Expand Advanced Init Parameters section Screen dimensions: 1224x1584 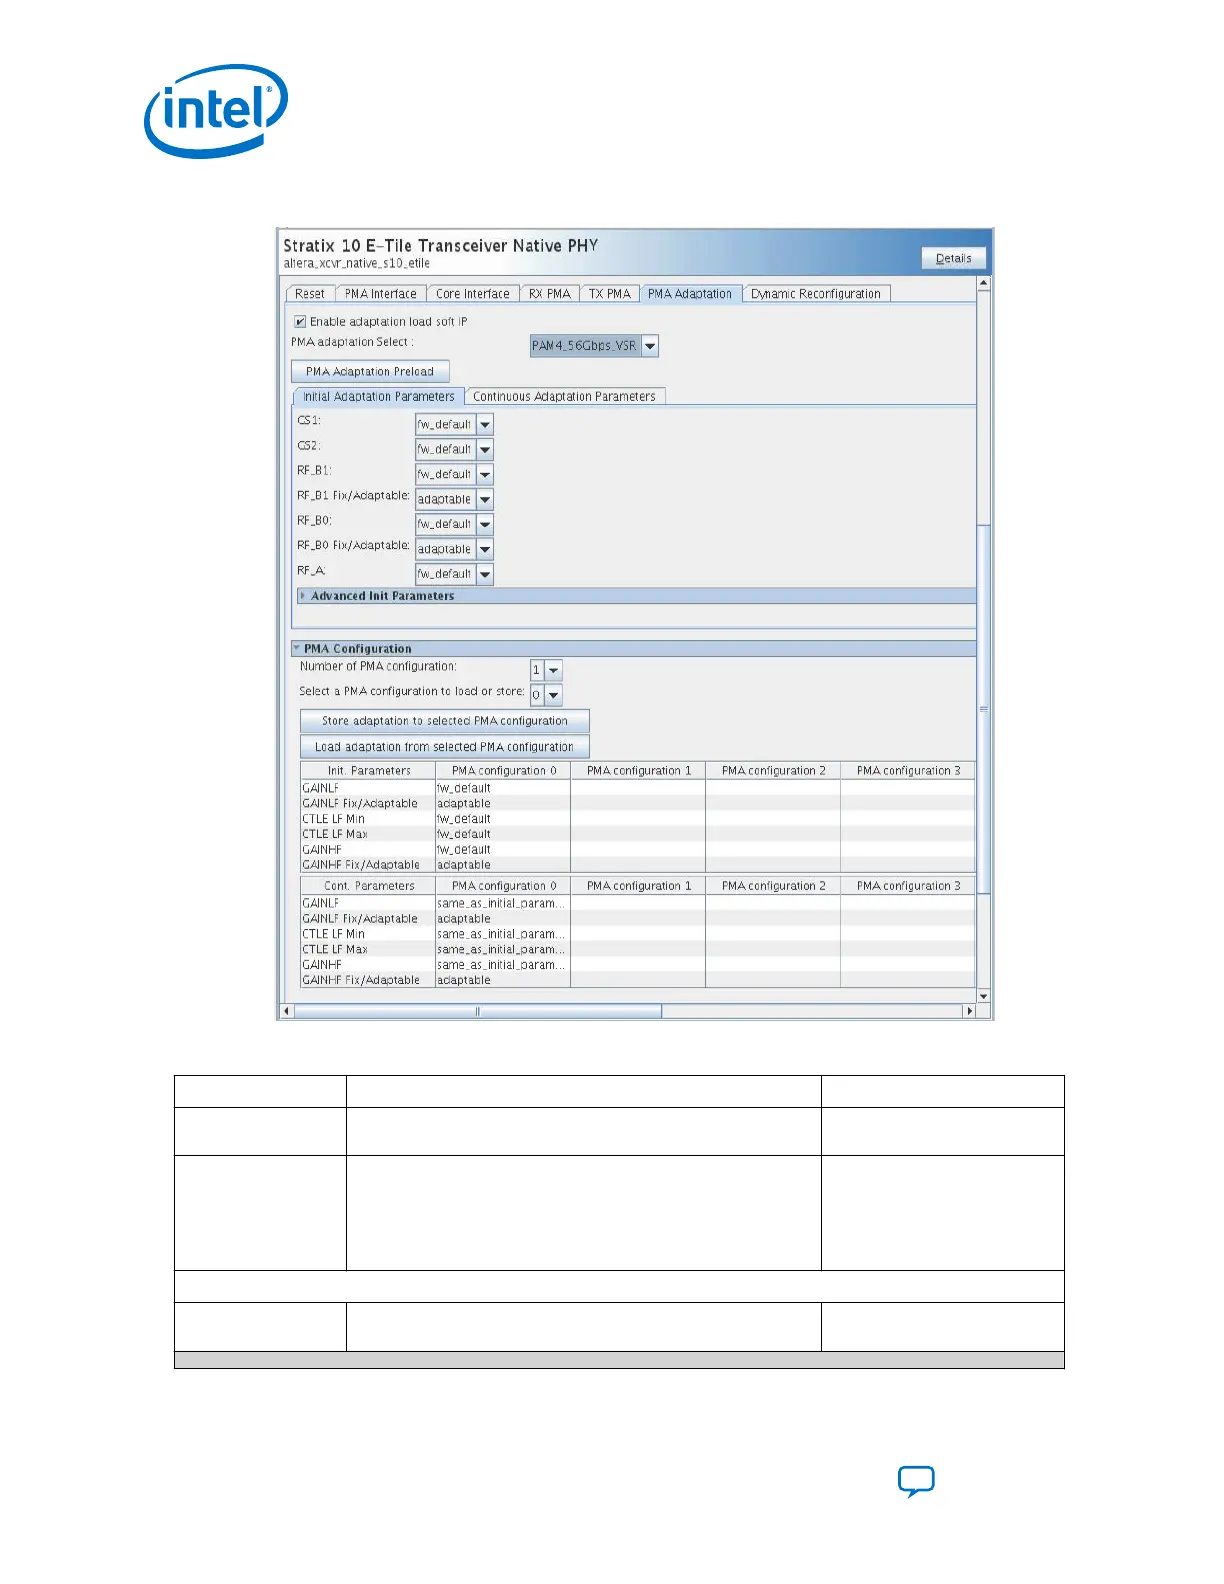303,596
